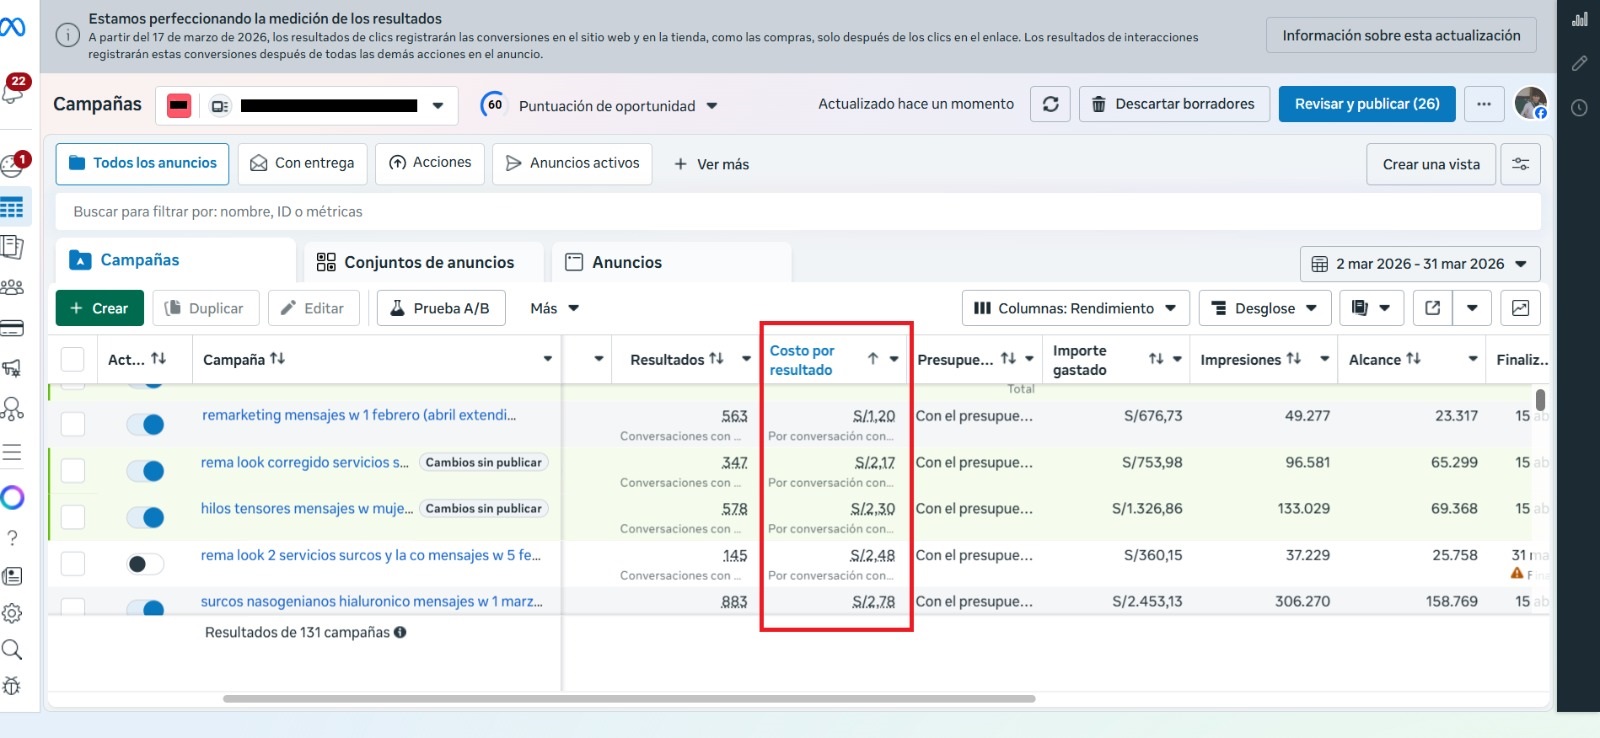This screenshot has height=738, width=1600.
Task: Open Costo por resultado column dropdown arrow
Action: [x=894, y=359]
